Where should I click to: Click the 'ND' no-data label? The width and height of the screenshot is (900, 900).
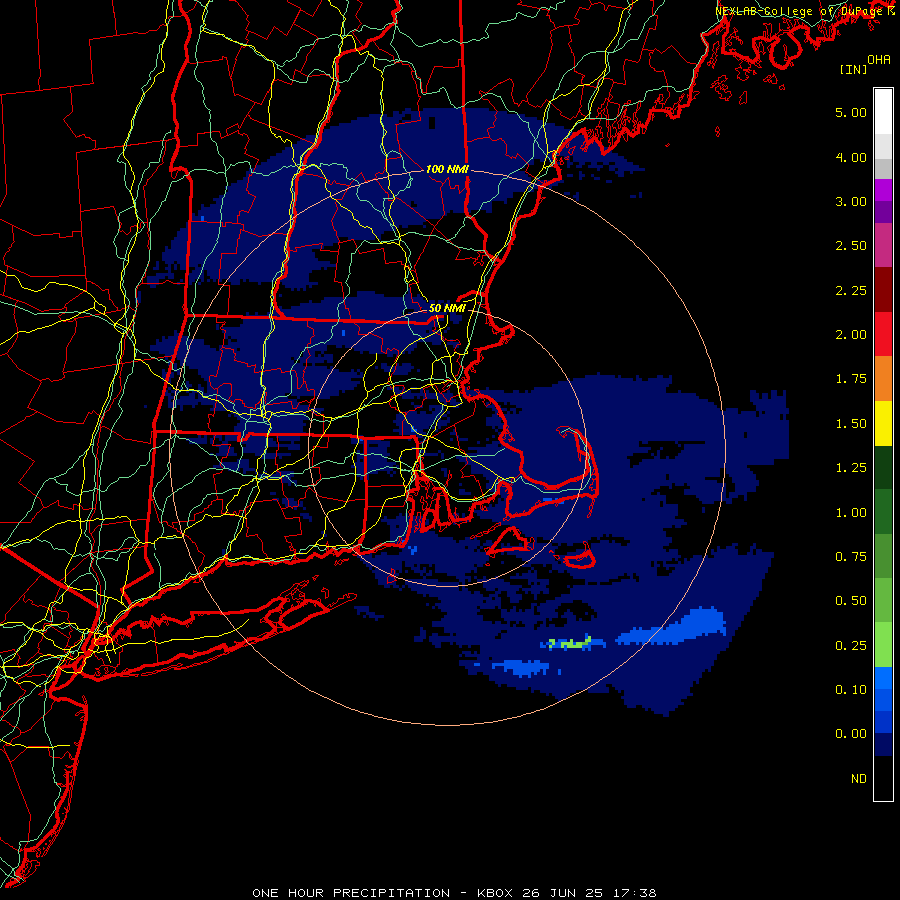tap(859, 779)
